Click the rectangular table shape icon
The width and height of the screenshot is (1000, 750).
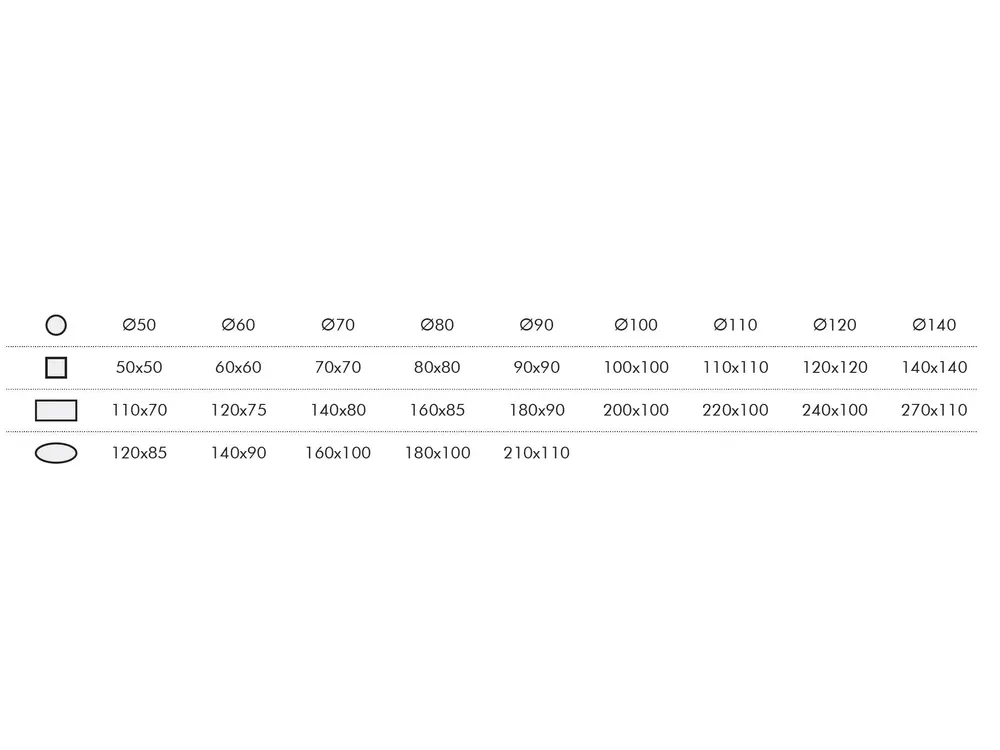tap(56, 410)
